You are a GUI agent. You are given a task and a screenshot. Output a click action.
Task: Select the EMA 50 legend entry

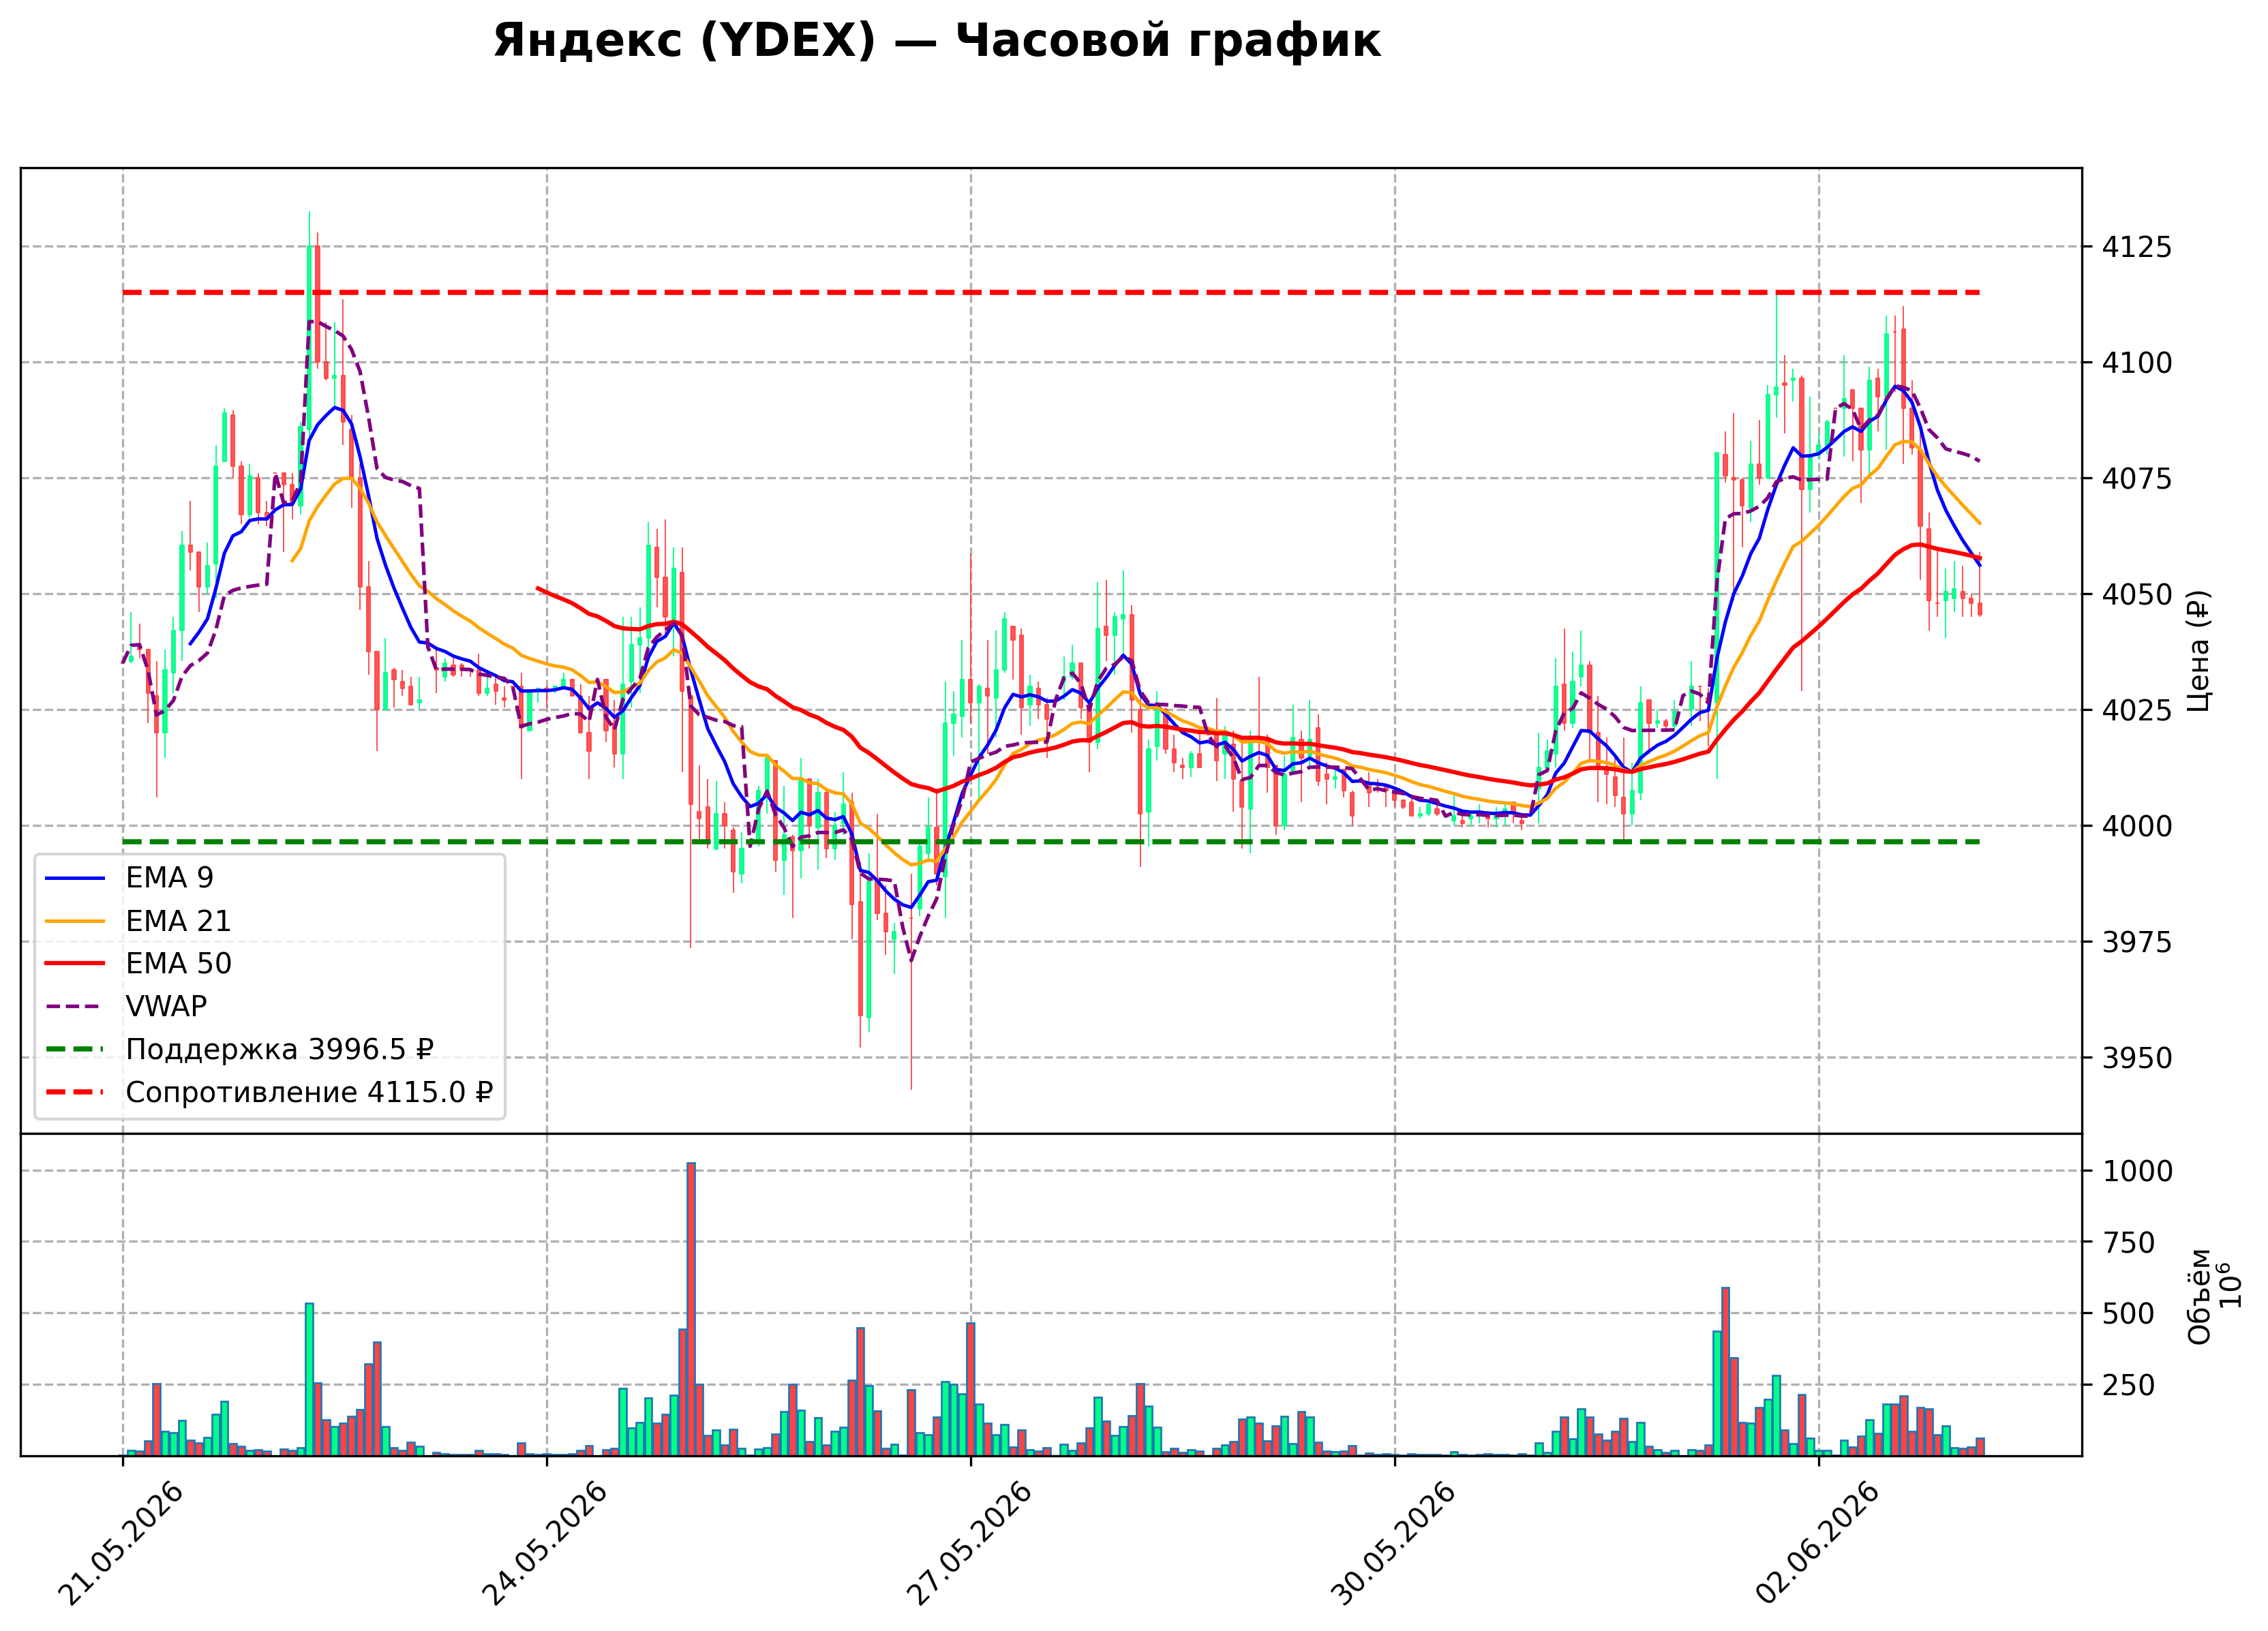(138, 964)
